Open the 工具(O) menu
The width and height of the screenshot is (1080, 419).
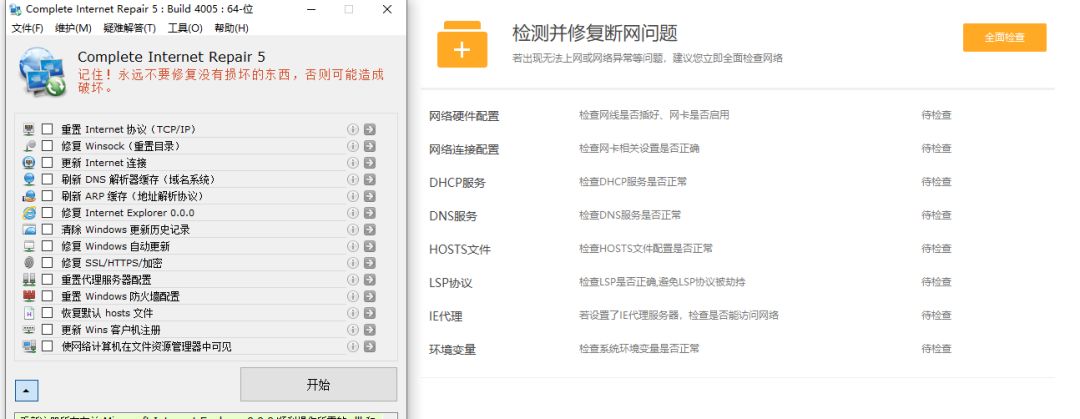click(185, 28)
